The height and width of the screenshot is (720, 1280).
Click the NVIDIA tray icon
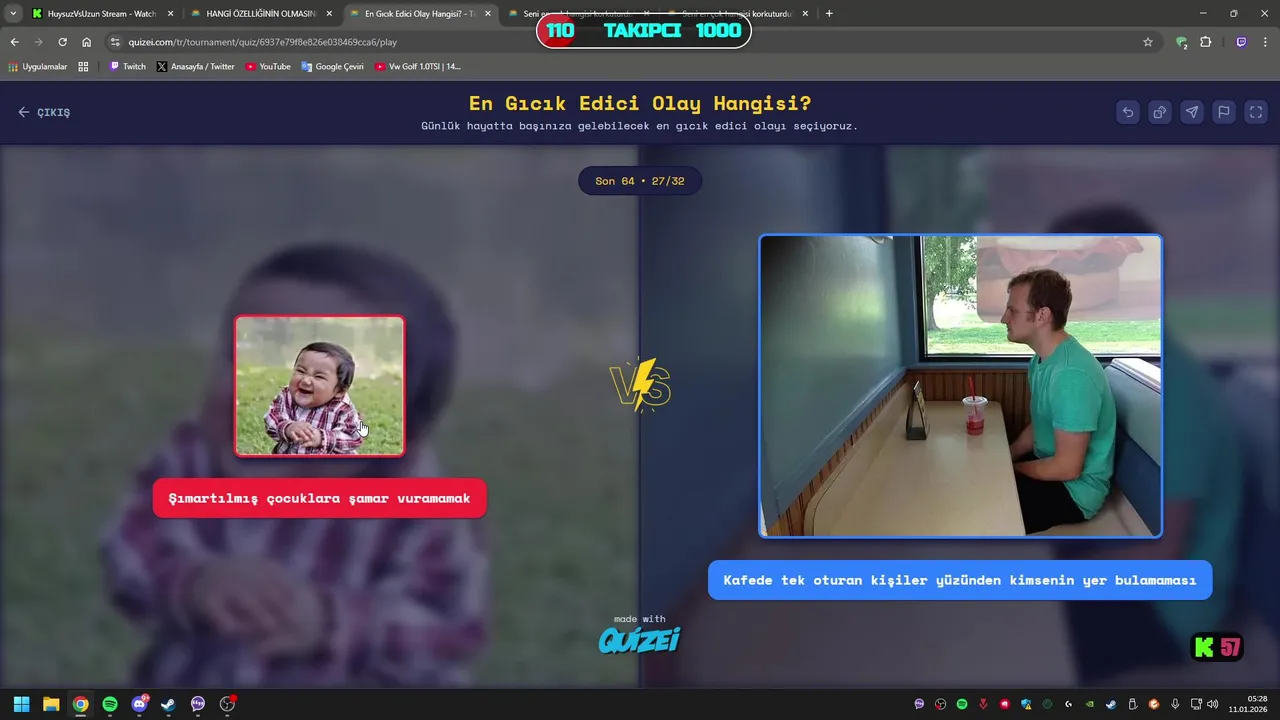pos(1090,704)
